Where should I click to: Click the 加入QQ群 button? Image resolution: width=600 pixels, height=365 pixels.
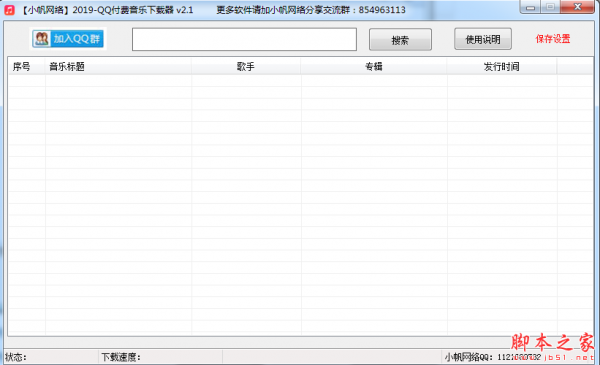(x=68, y=39)
